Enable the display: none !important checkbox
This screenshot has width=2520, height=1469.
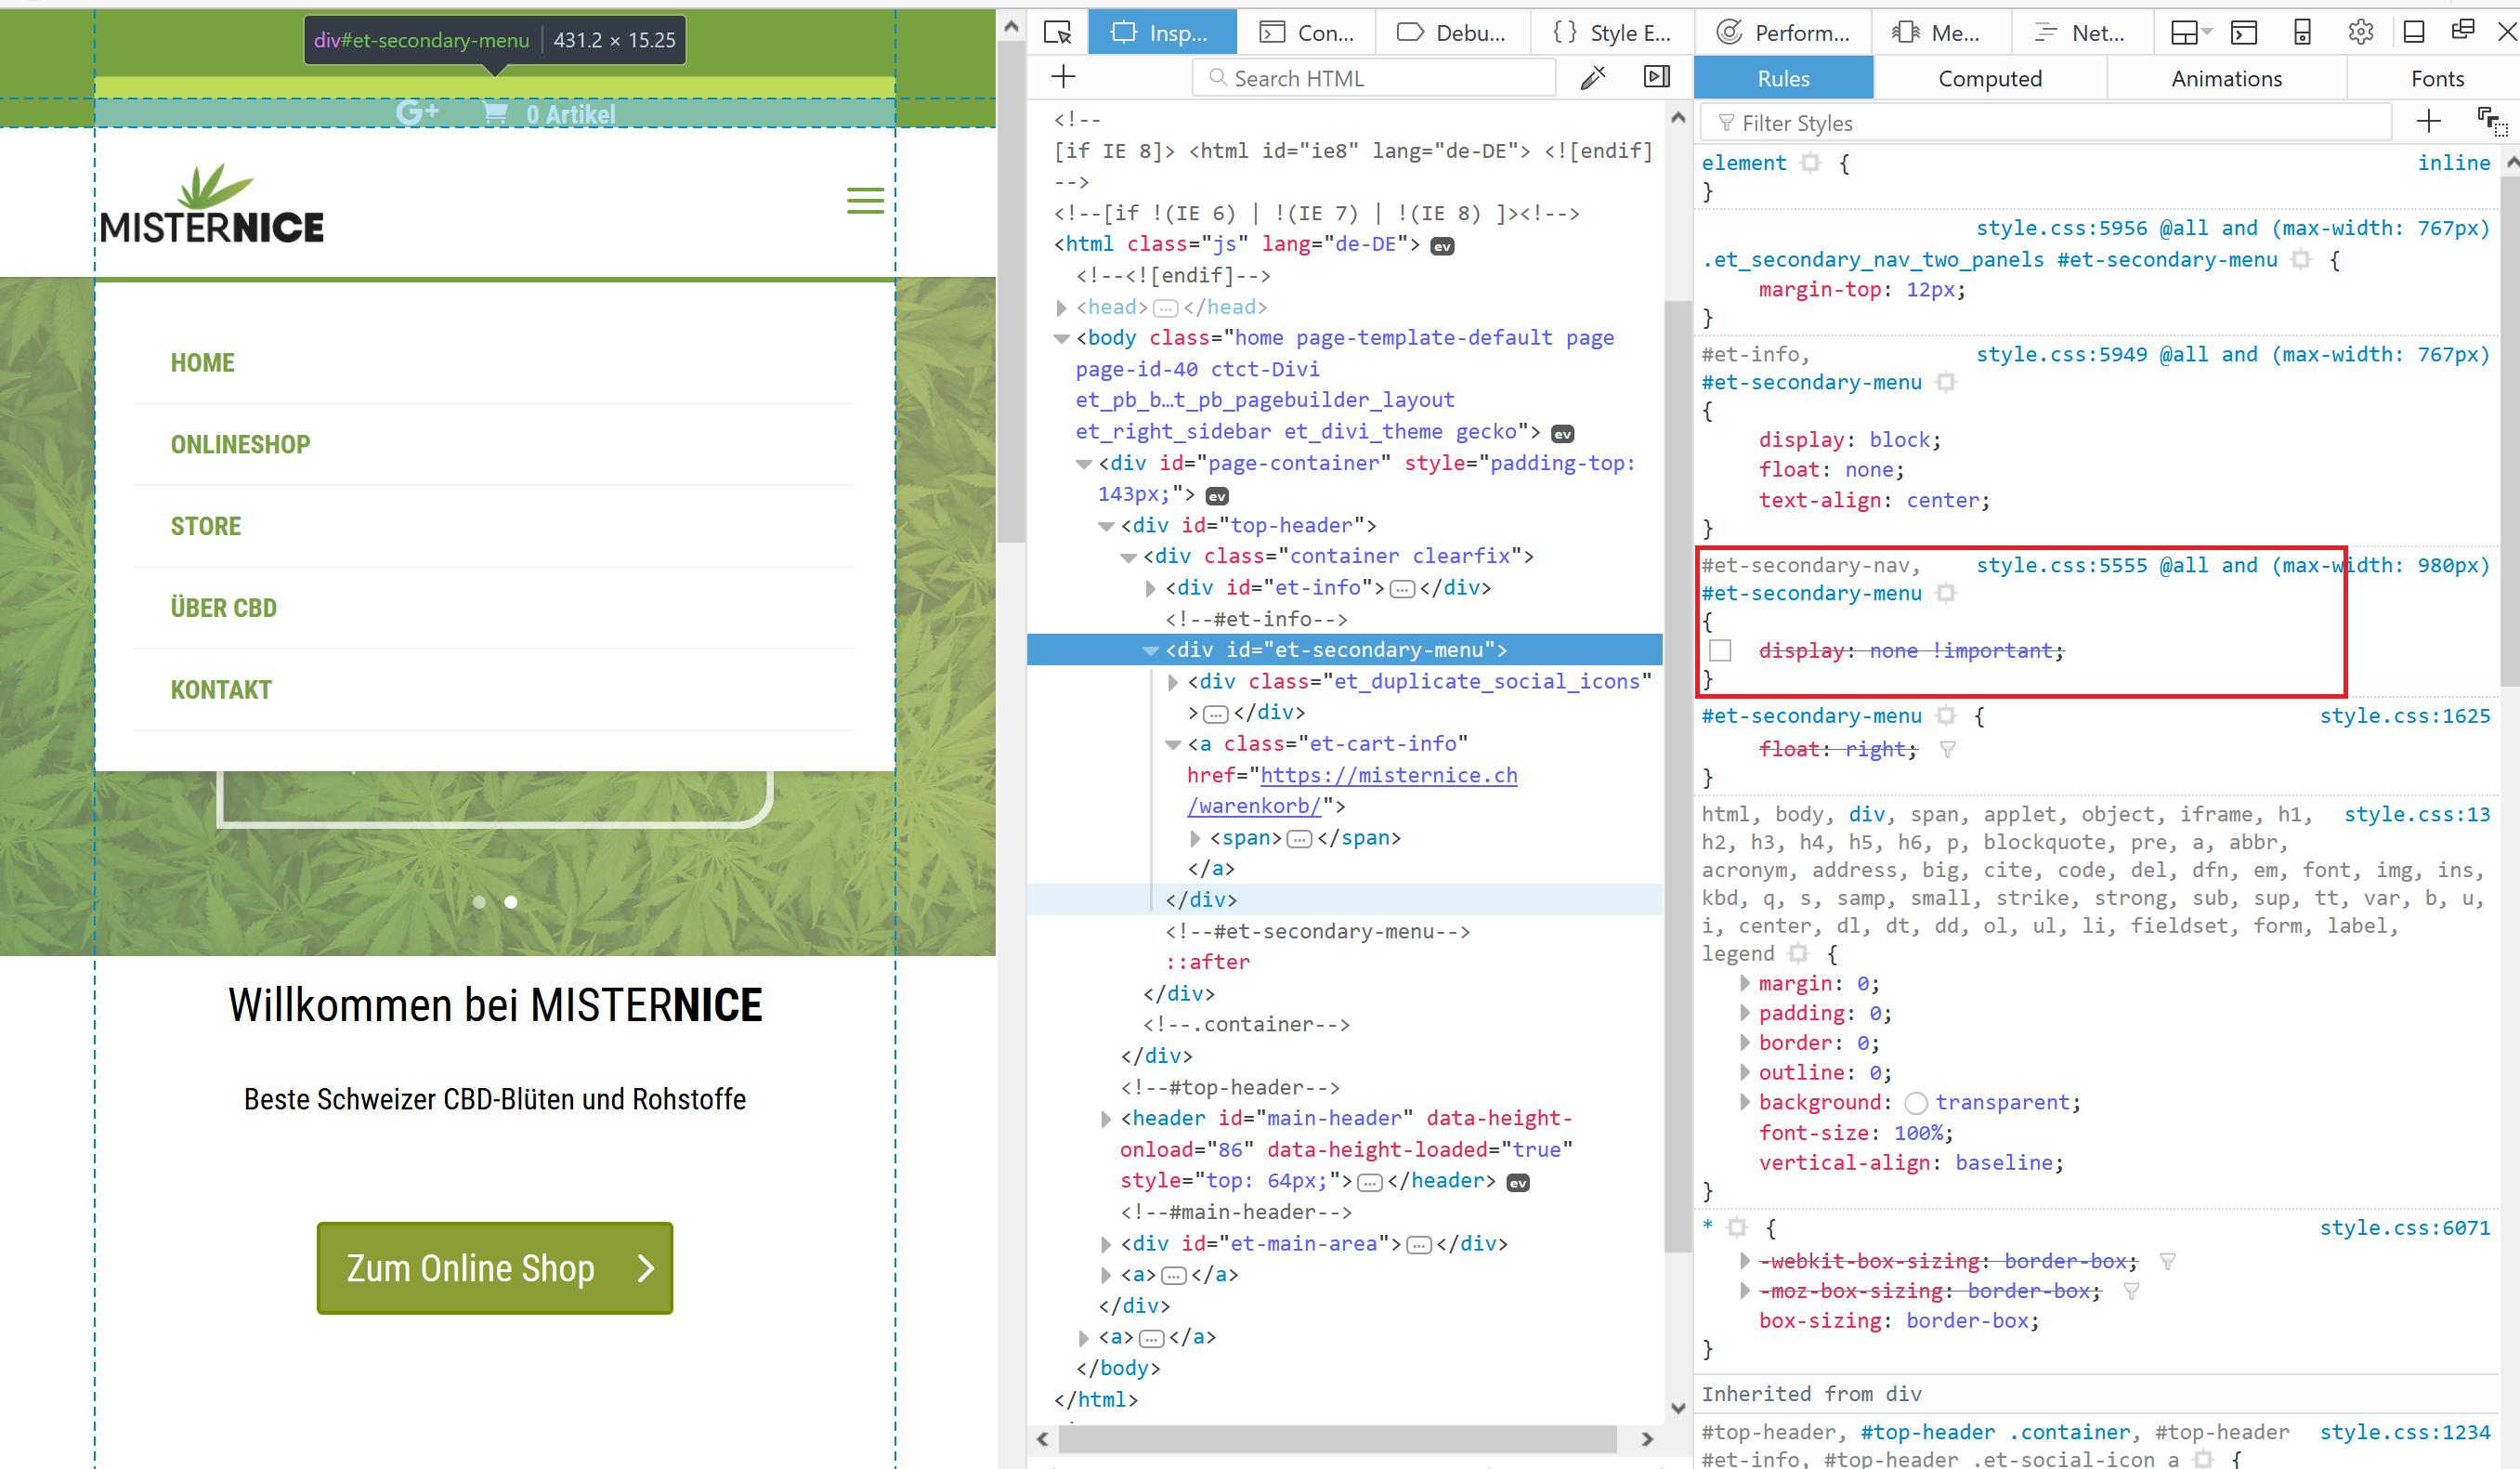tap(1720, 651)
